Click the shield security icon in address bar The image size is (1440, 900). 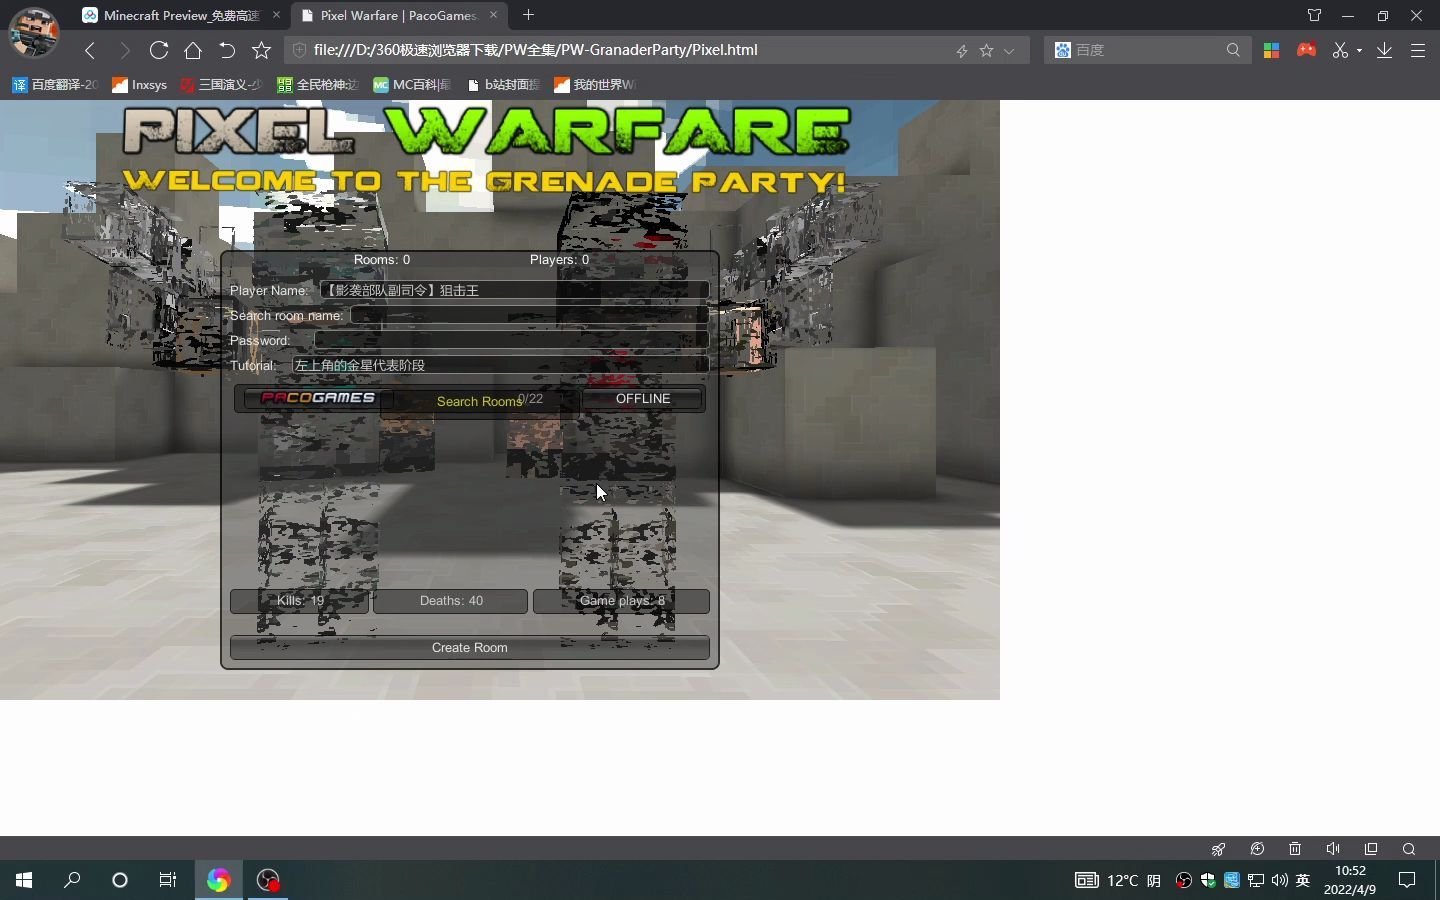298,50
